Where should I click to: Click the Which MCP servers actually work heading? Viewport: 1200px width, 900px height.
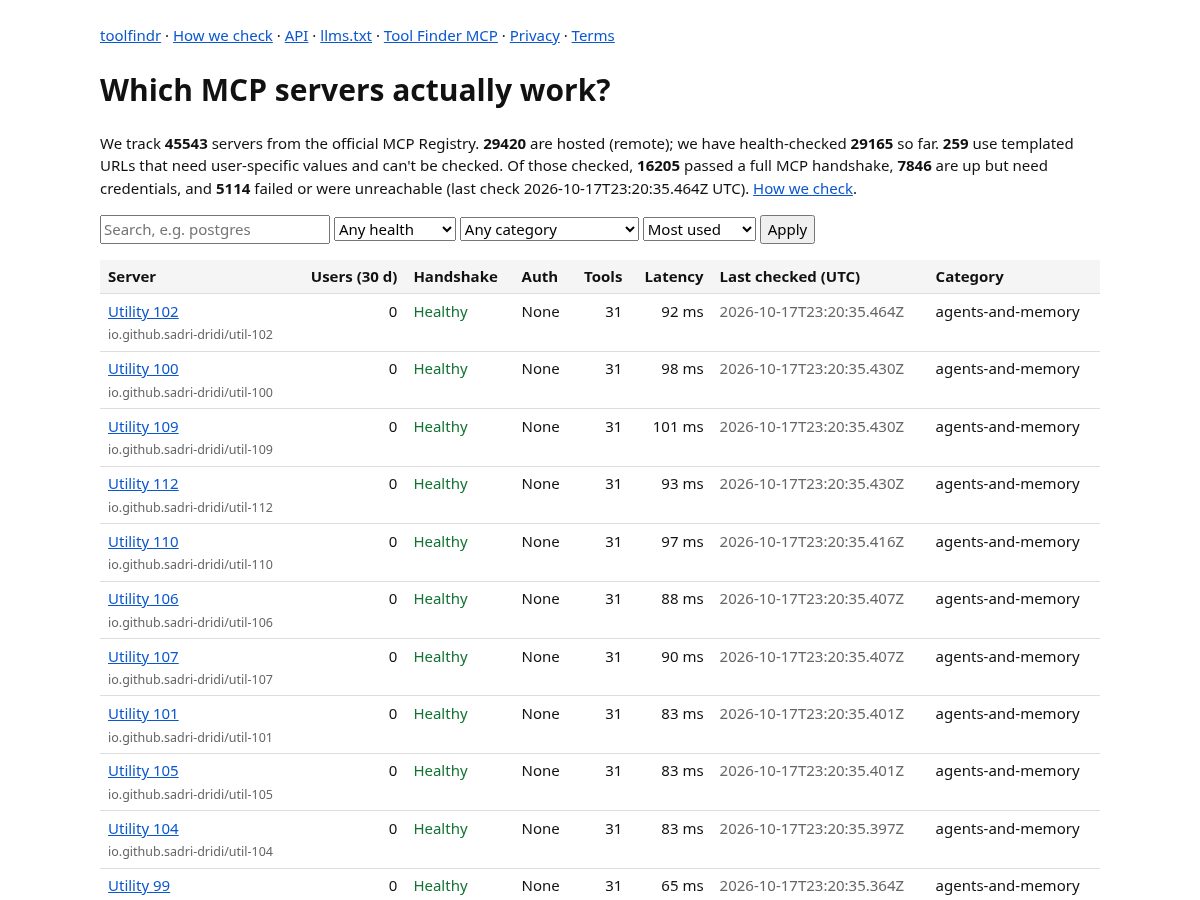coord(355,90)
